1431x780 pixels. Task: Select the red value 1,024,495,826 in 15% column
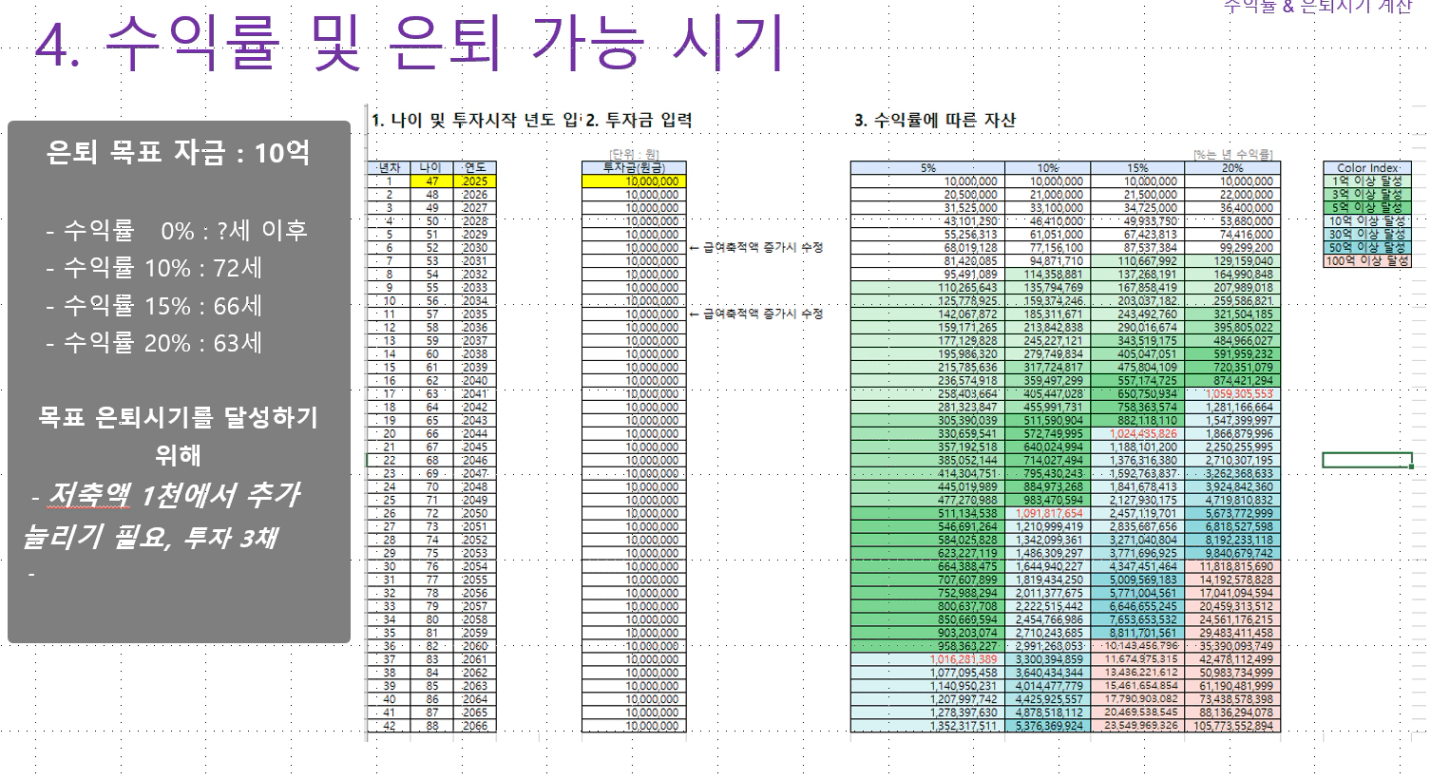(x=1142, y=433)
